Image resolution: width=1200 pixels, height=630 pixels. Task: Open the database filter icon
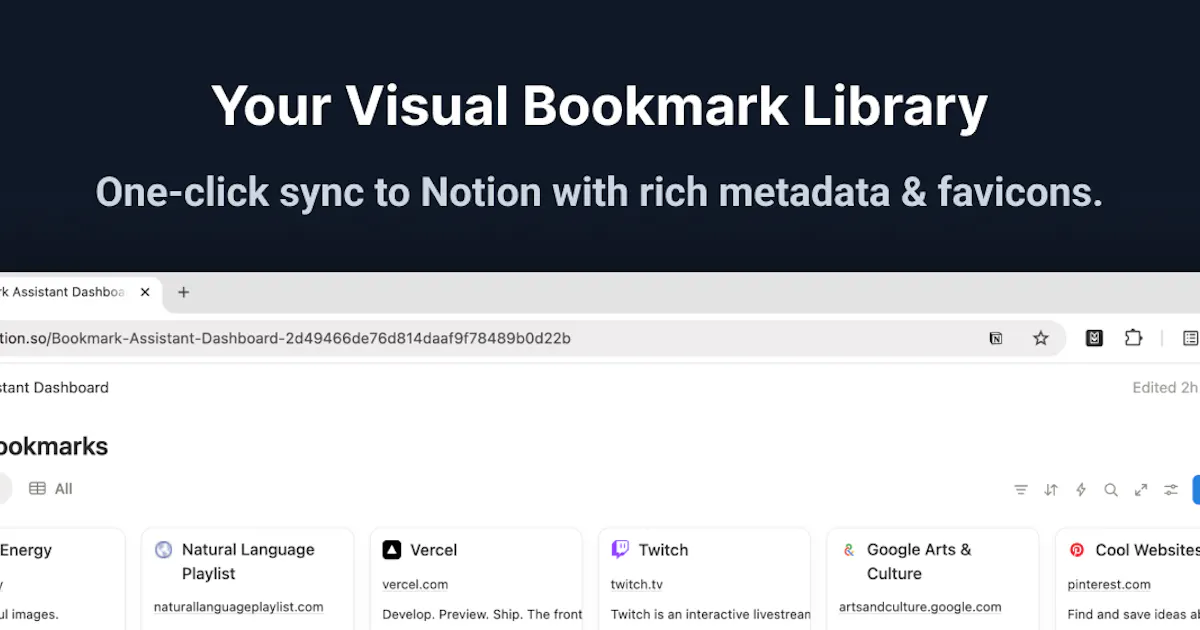[1021, 490]
